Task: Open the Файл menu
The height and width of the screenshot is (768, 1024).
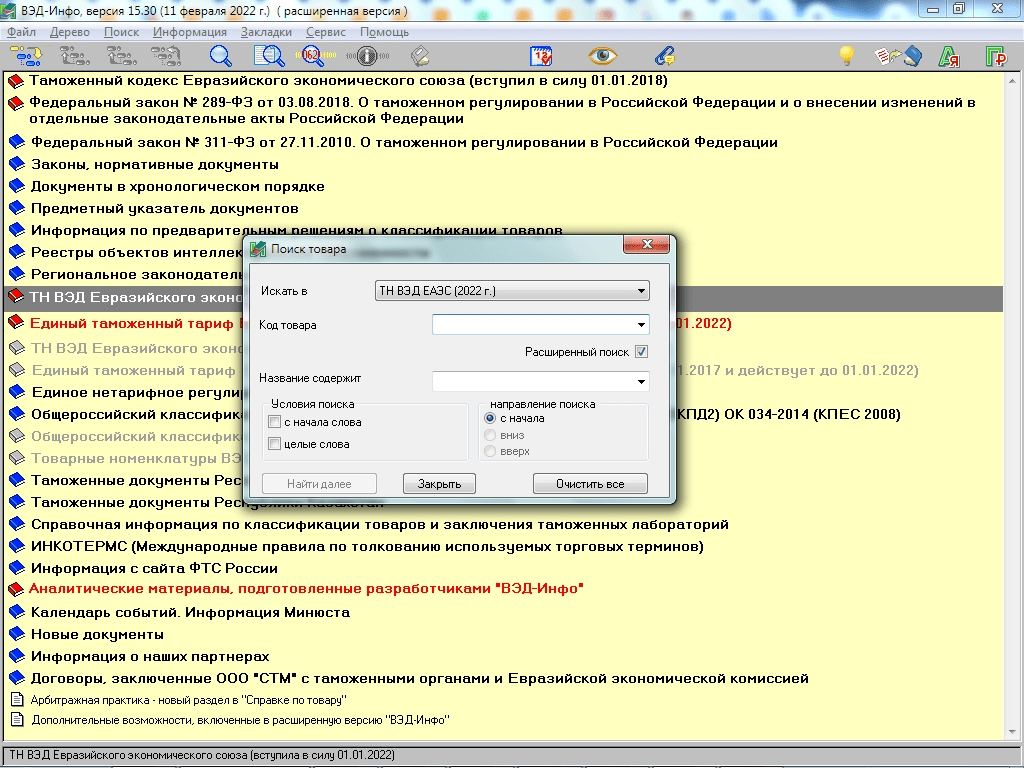Action: click(22, 32)
